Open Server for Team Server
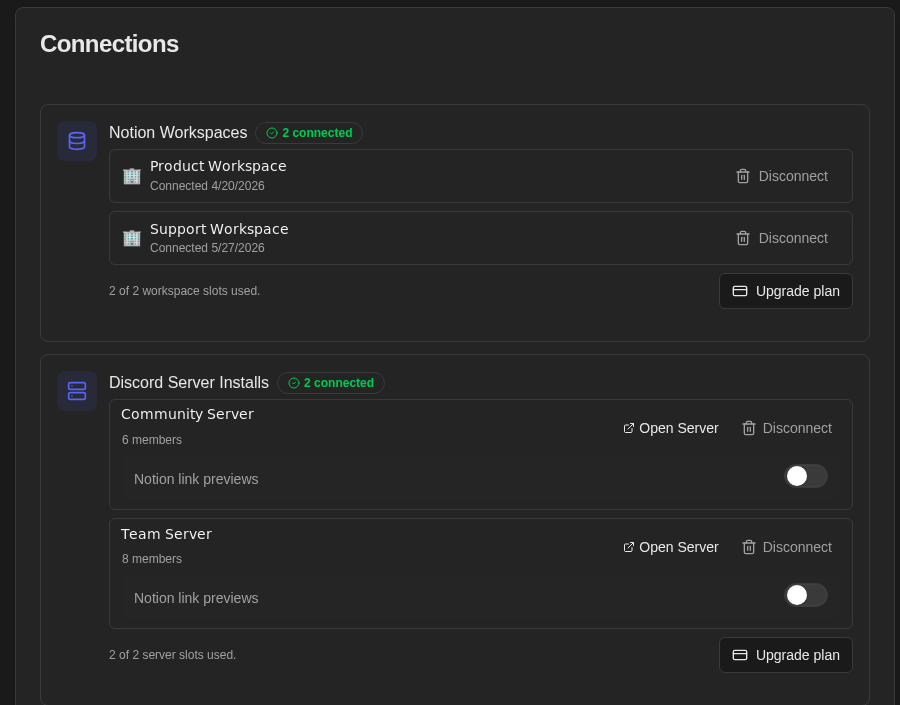900x705 pixels. pyautogui.click(x=671, y=547)
